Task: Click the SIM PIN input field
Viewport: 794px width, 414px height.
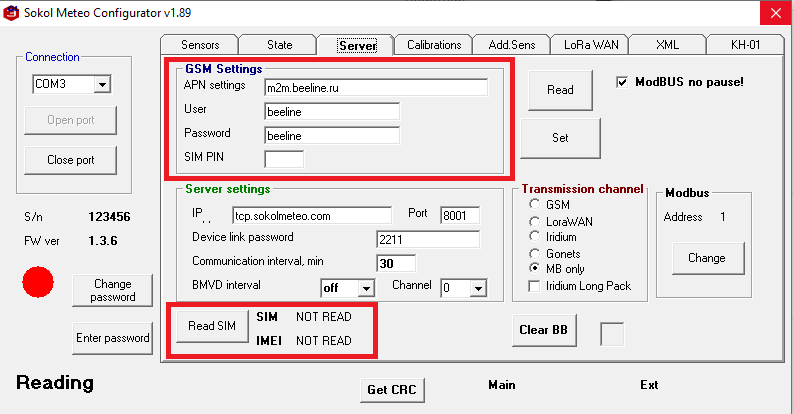Action: click(x=284, y=159)
